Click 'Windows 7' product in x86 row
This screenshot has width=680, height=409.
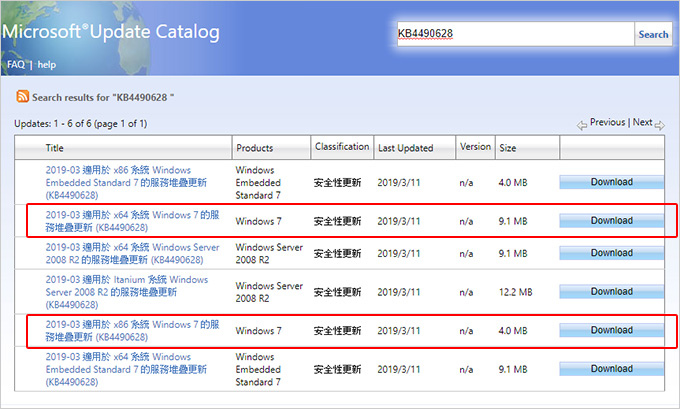258,330
